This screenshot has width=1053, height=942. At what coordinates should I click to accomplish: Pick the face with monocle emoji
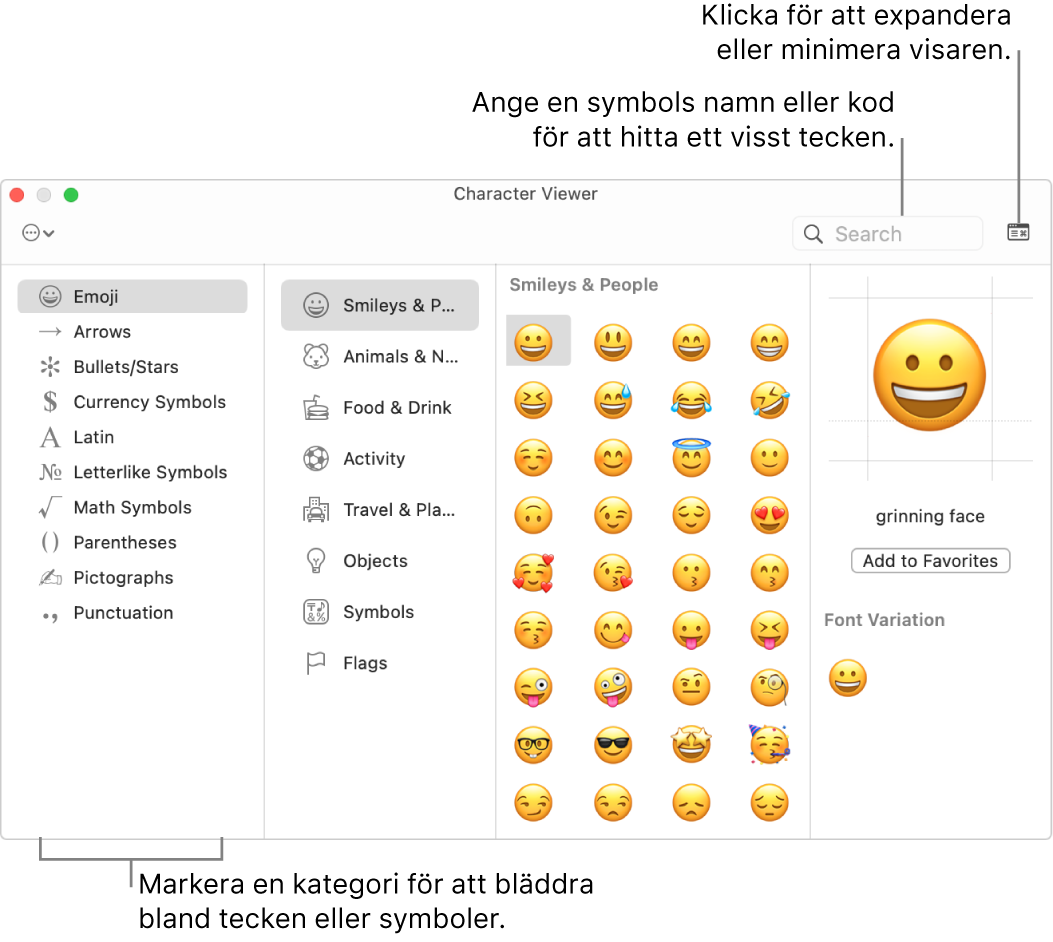coord(770,688)
